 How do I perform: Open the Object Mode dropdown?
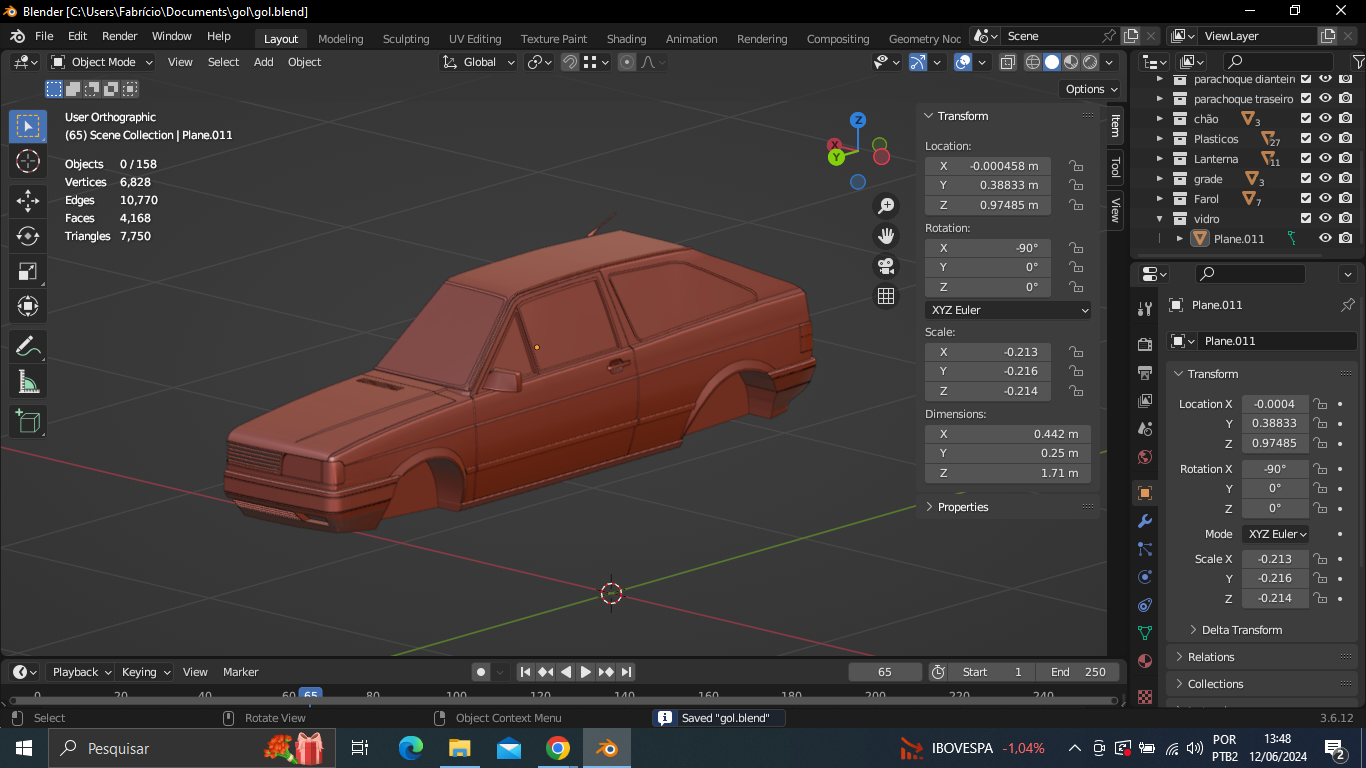point(102,62)
